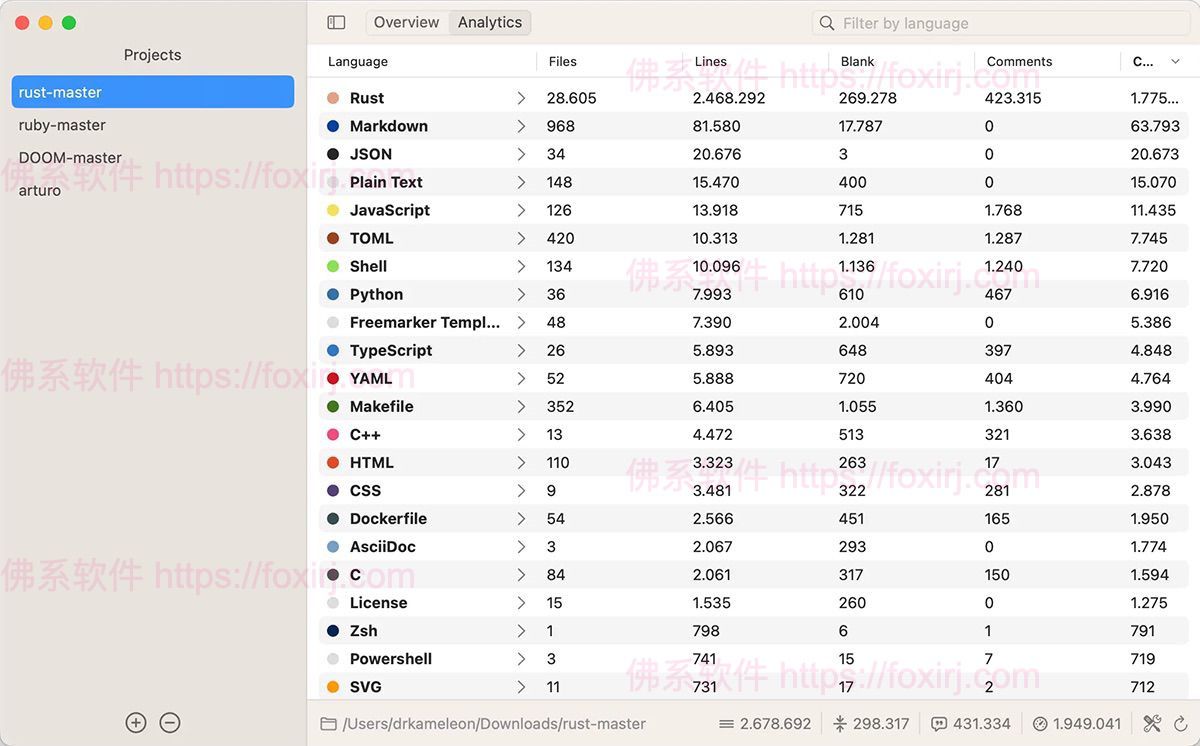Click the folder icon beside project path
The height and width of the screenshot is (746, 1200).
tap(328, 723)
